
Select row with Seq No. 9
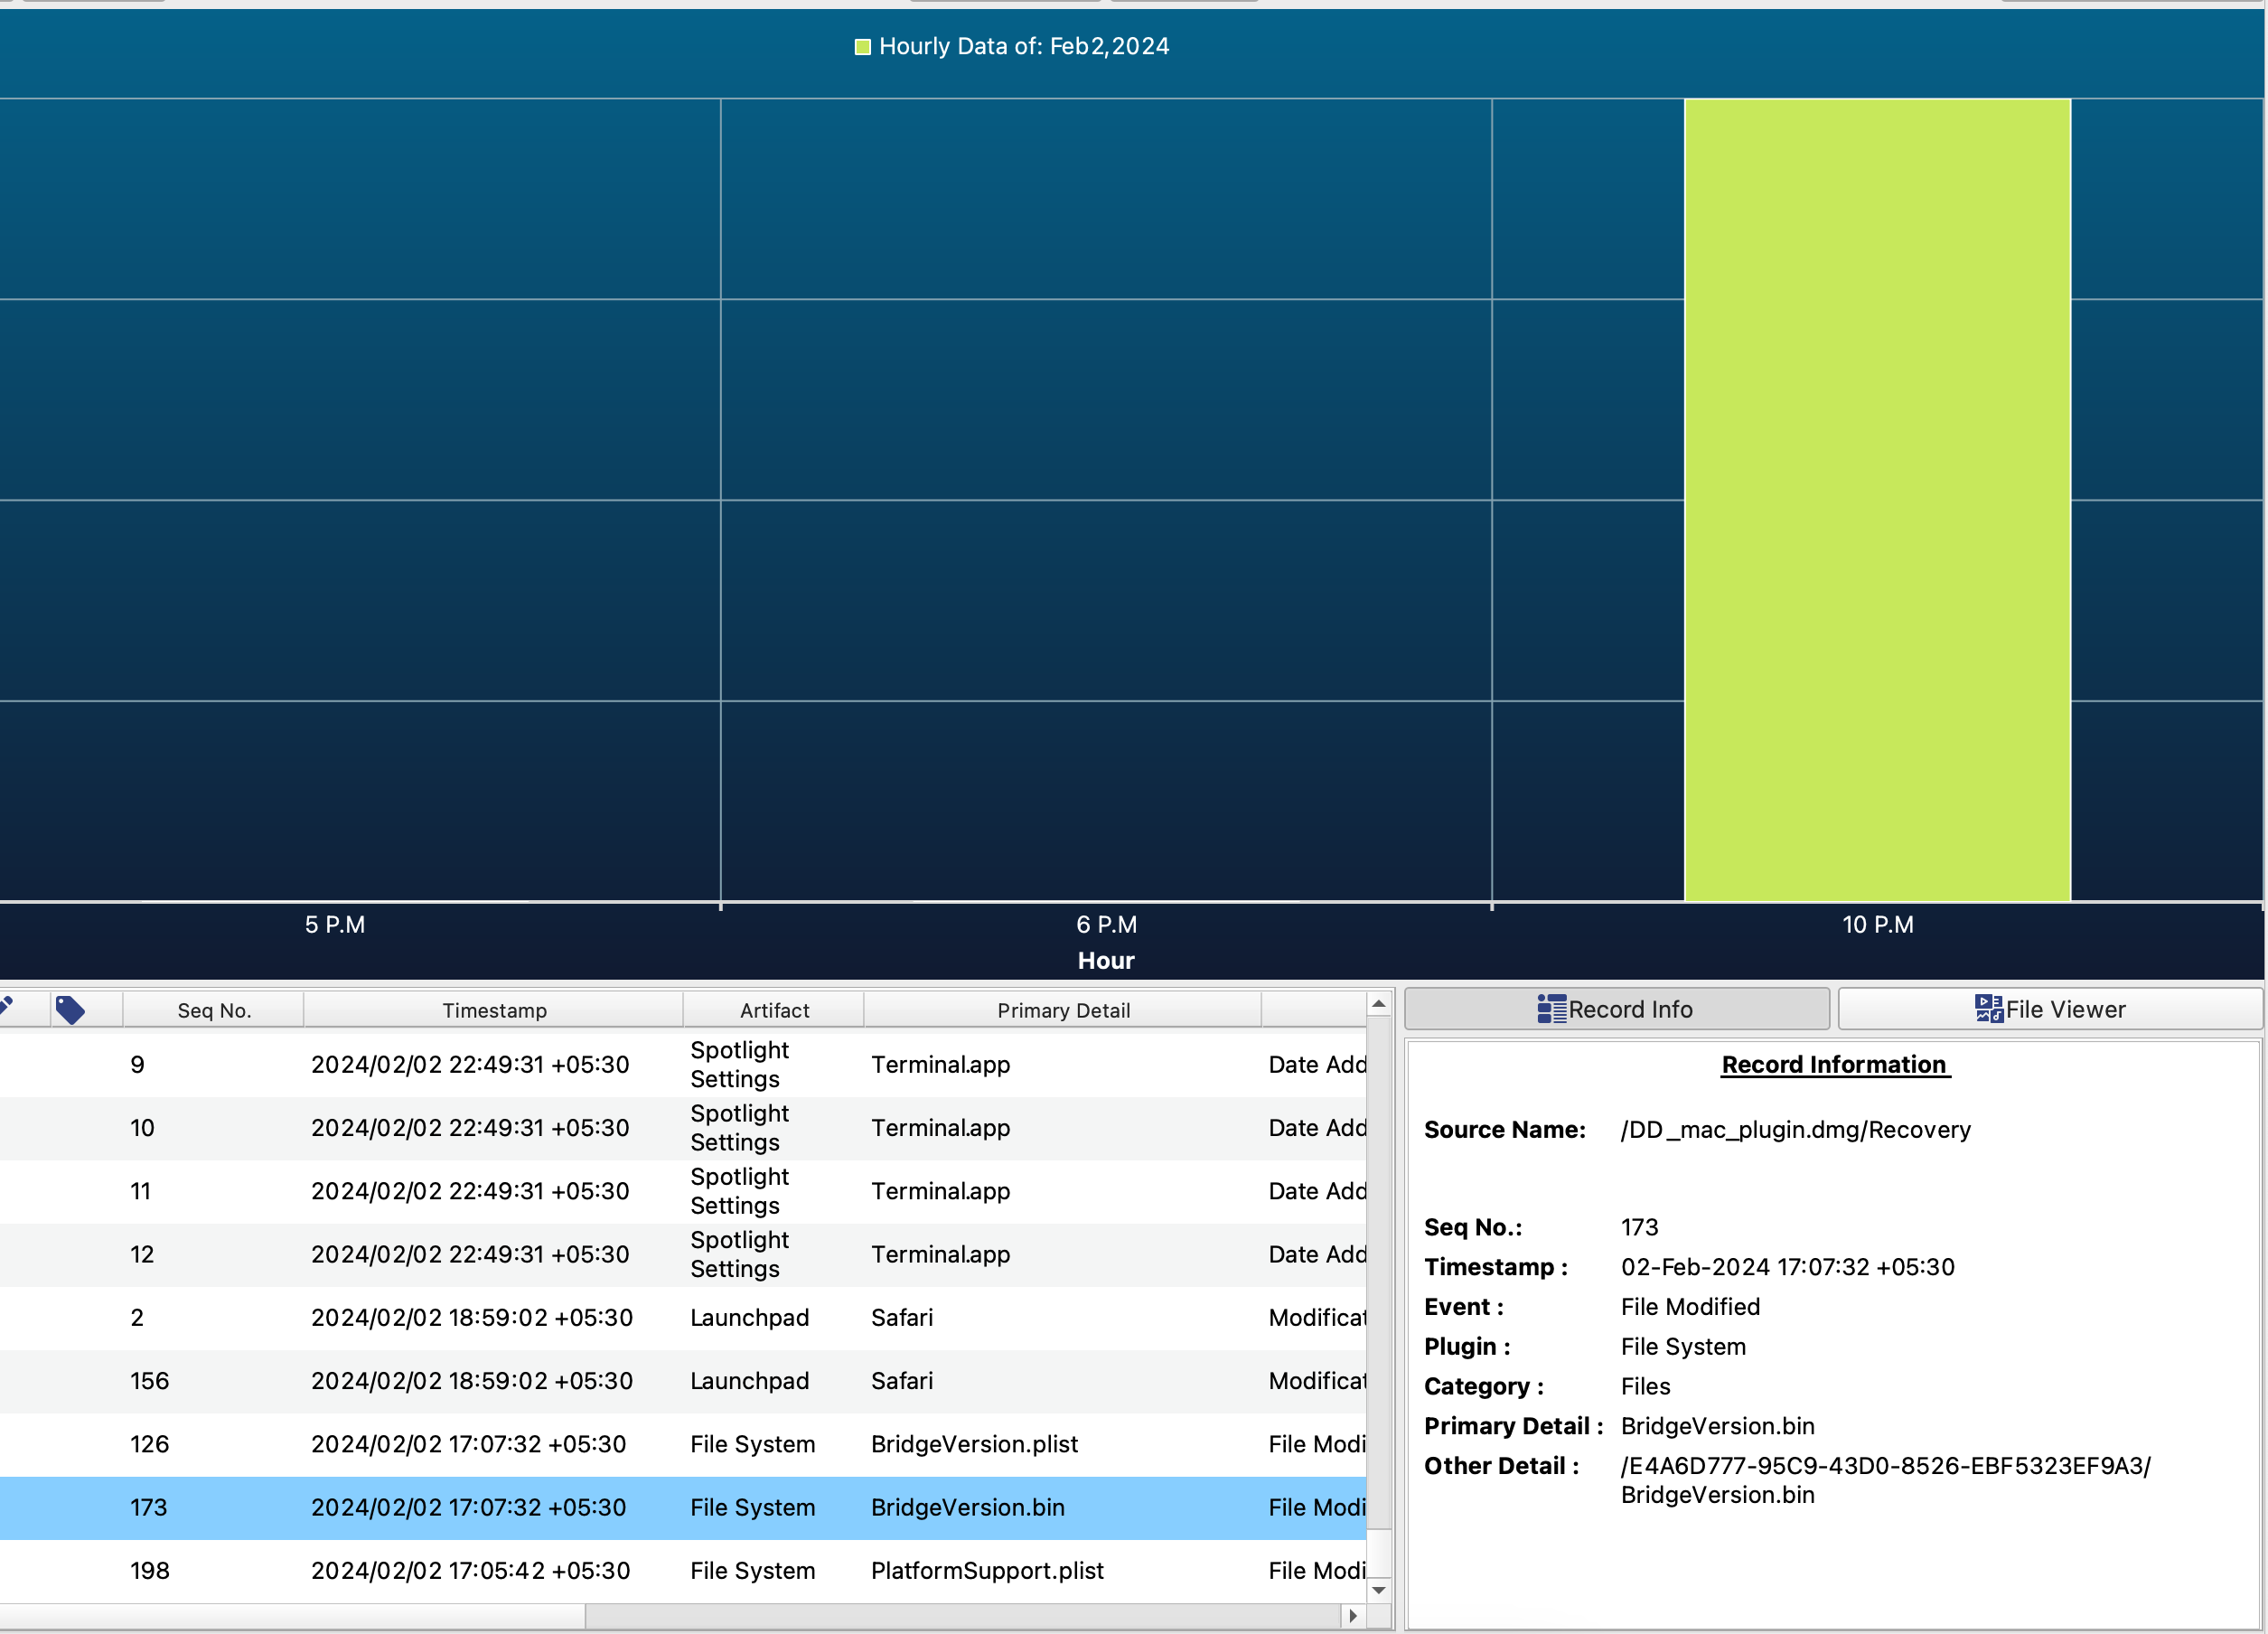(x=683, y=1065)
